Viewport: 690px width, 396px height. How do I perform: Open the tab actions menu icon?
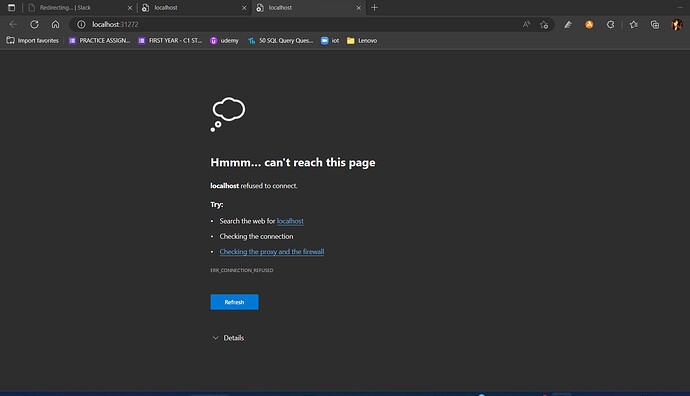click(11, 7)
